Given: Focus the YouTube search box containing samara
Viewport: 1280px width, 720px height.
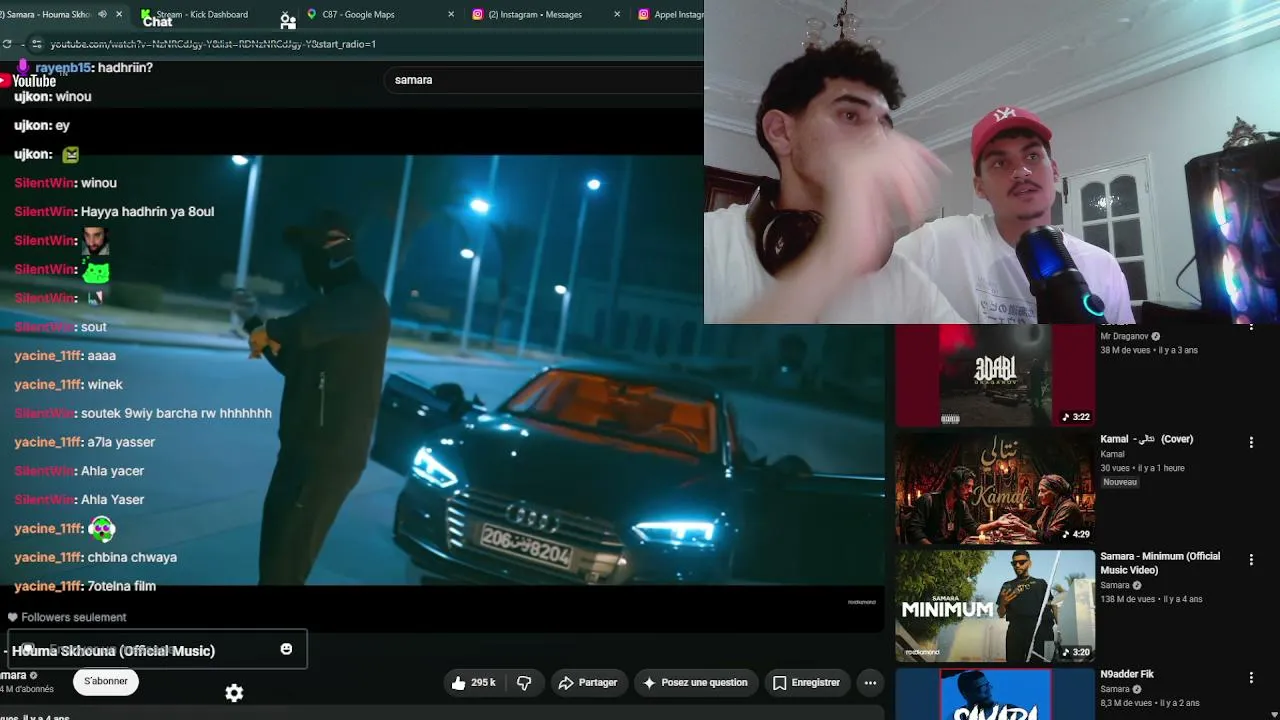Looking at the screenshot, I should (x=543, y=80).
